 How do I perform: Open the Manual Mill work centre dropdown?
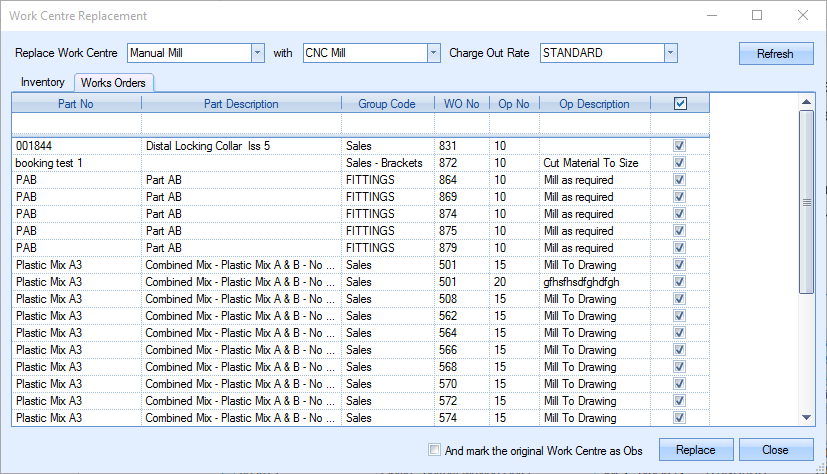tap(257, 53)
